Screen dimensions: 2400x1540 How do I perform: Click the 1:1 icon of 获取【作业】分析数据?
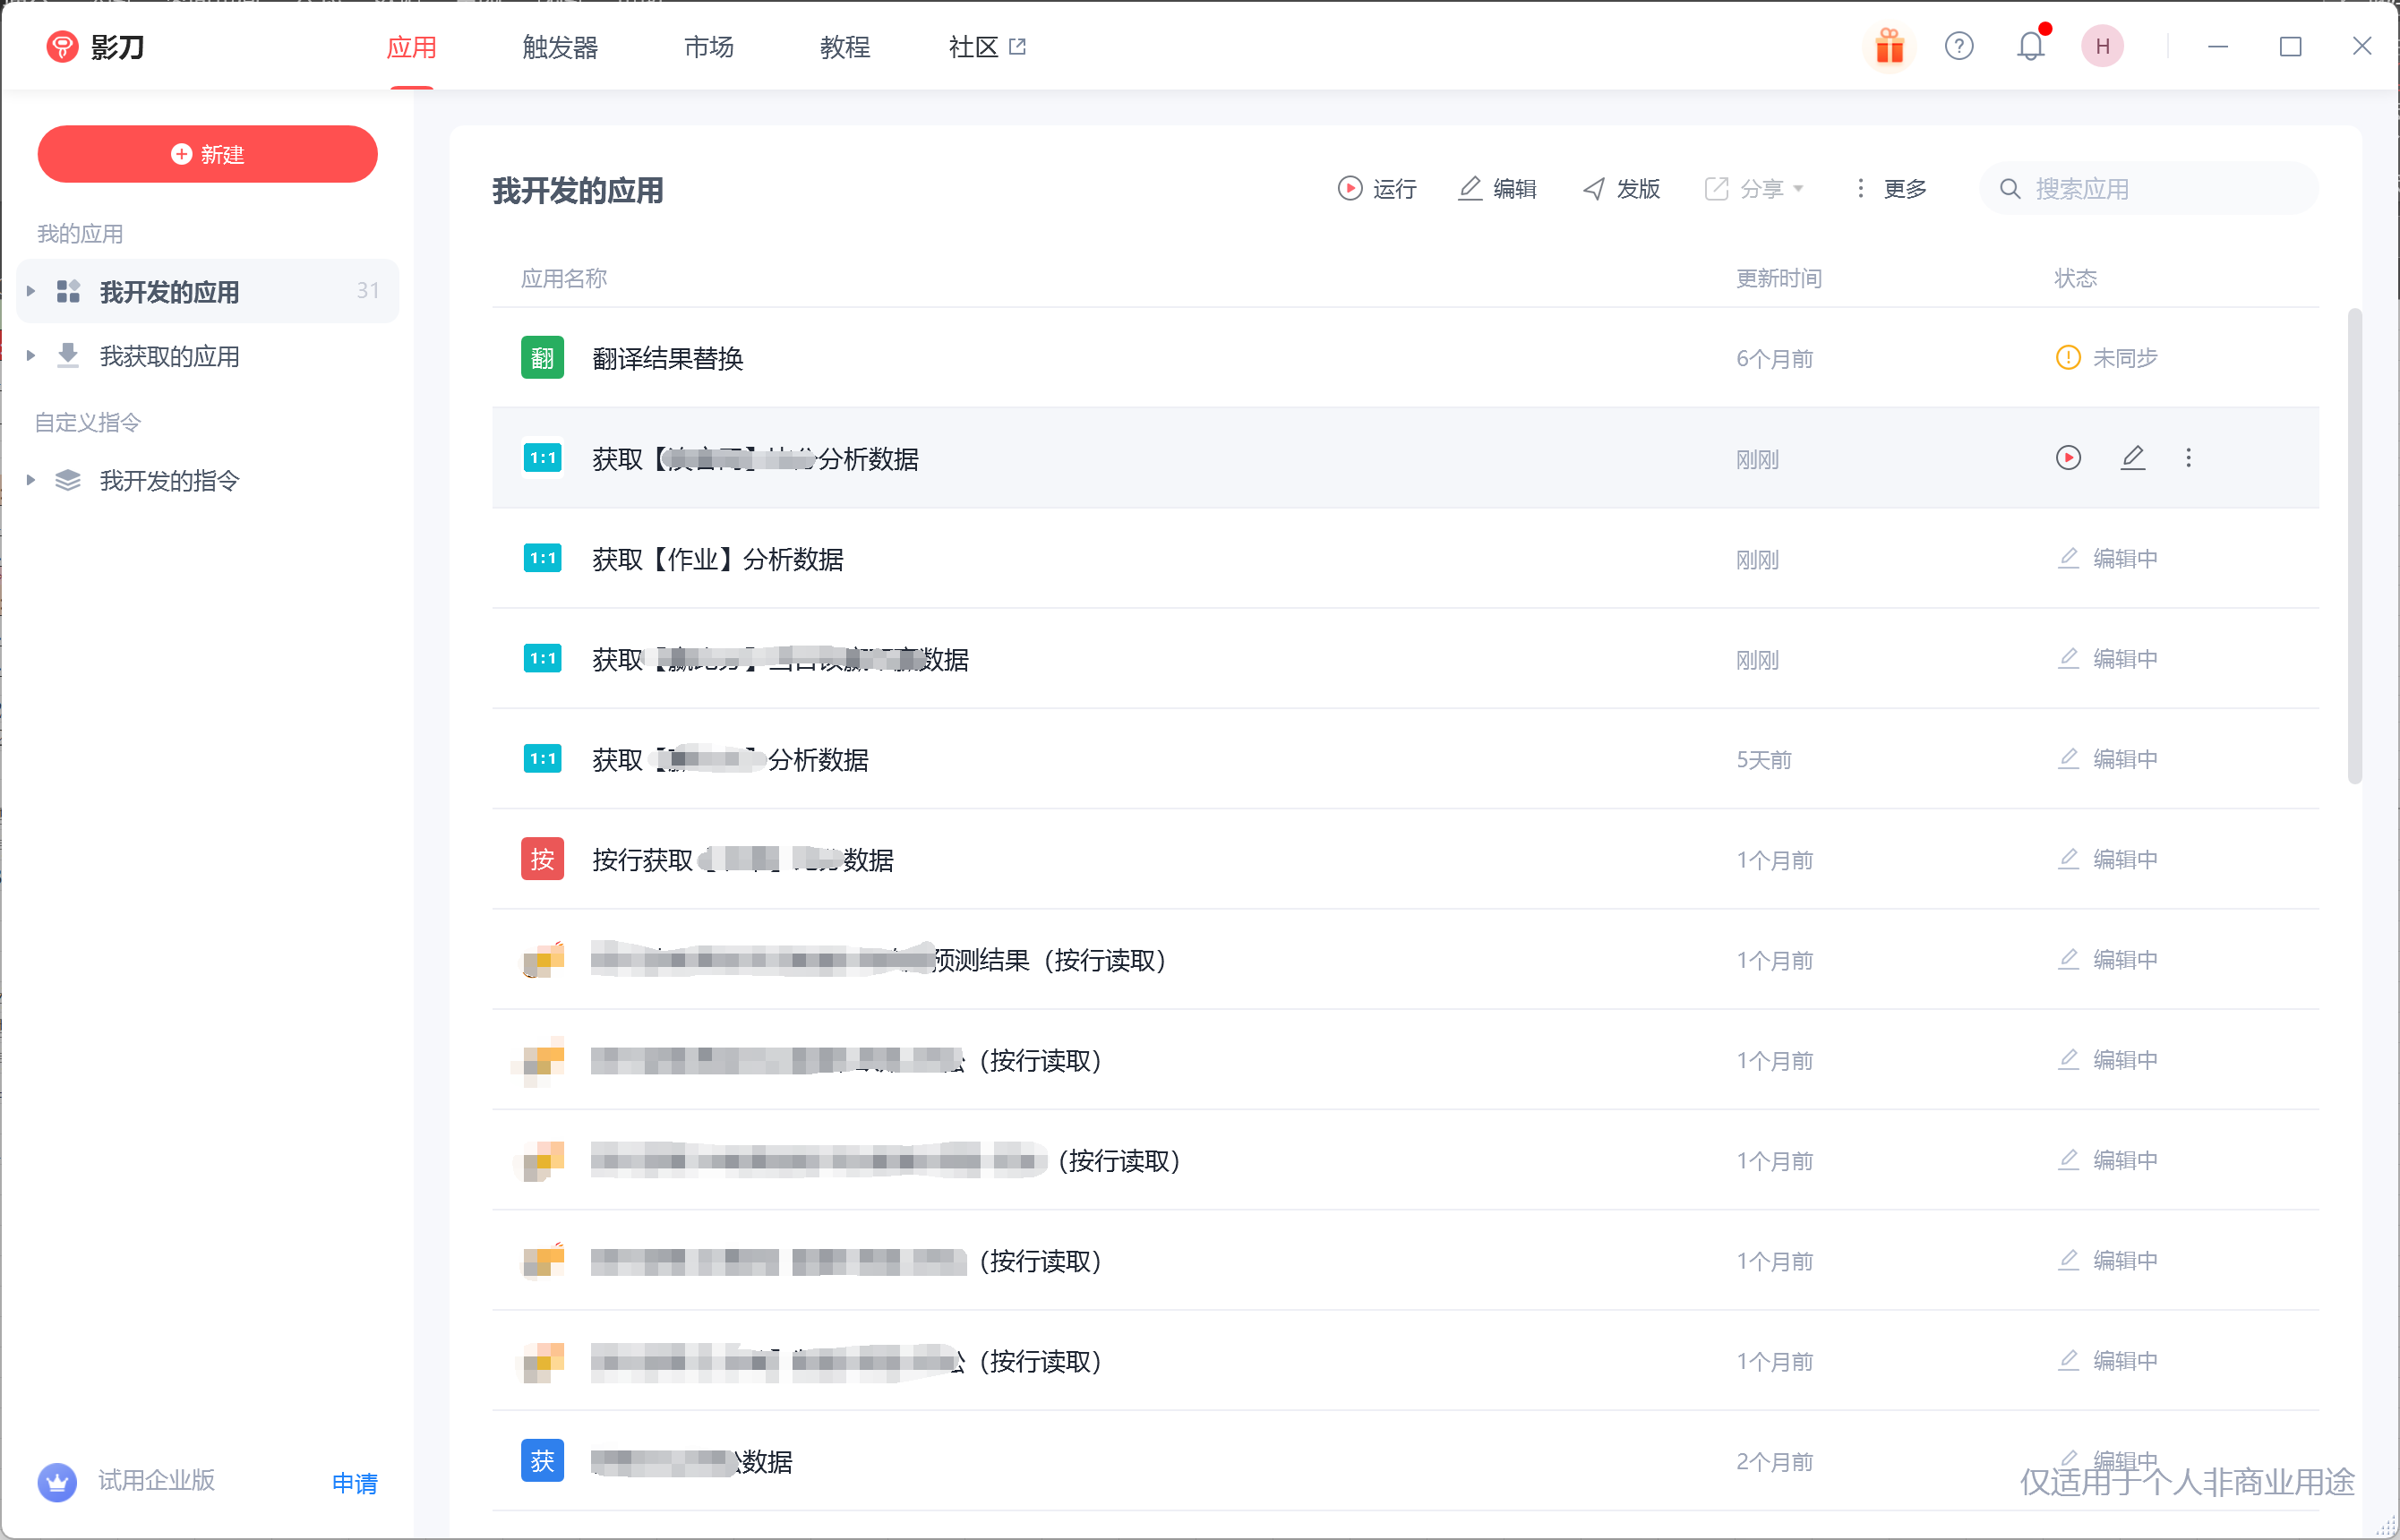[542, 558]
